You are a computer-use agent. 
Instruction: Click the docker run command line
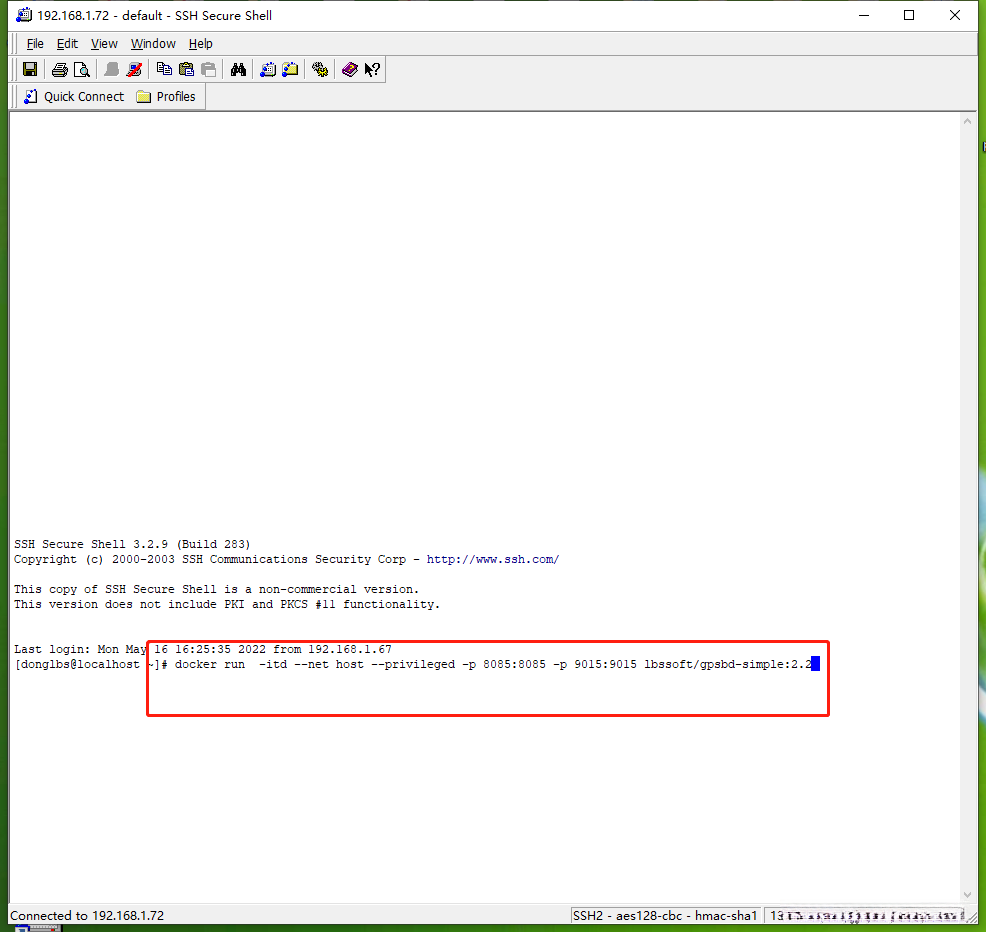(494, 664)
